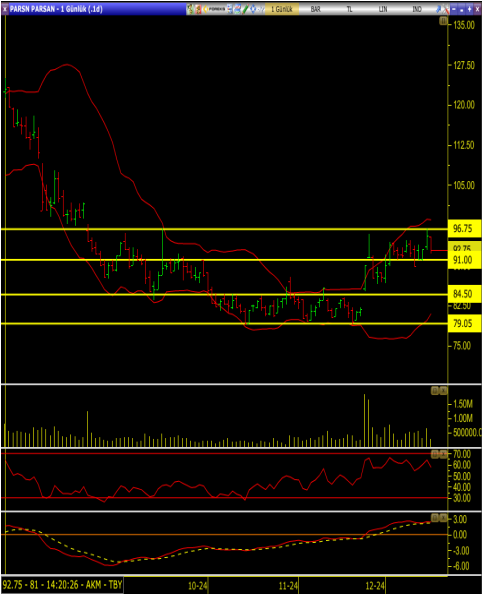The image size is (483, 596).
Task: Open the TL currency selector
Action: coord(349,9)
